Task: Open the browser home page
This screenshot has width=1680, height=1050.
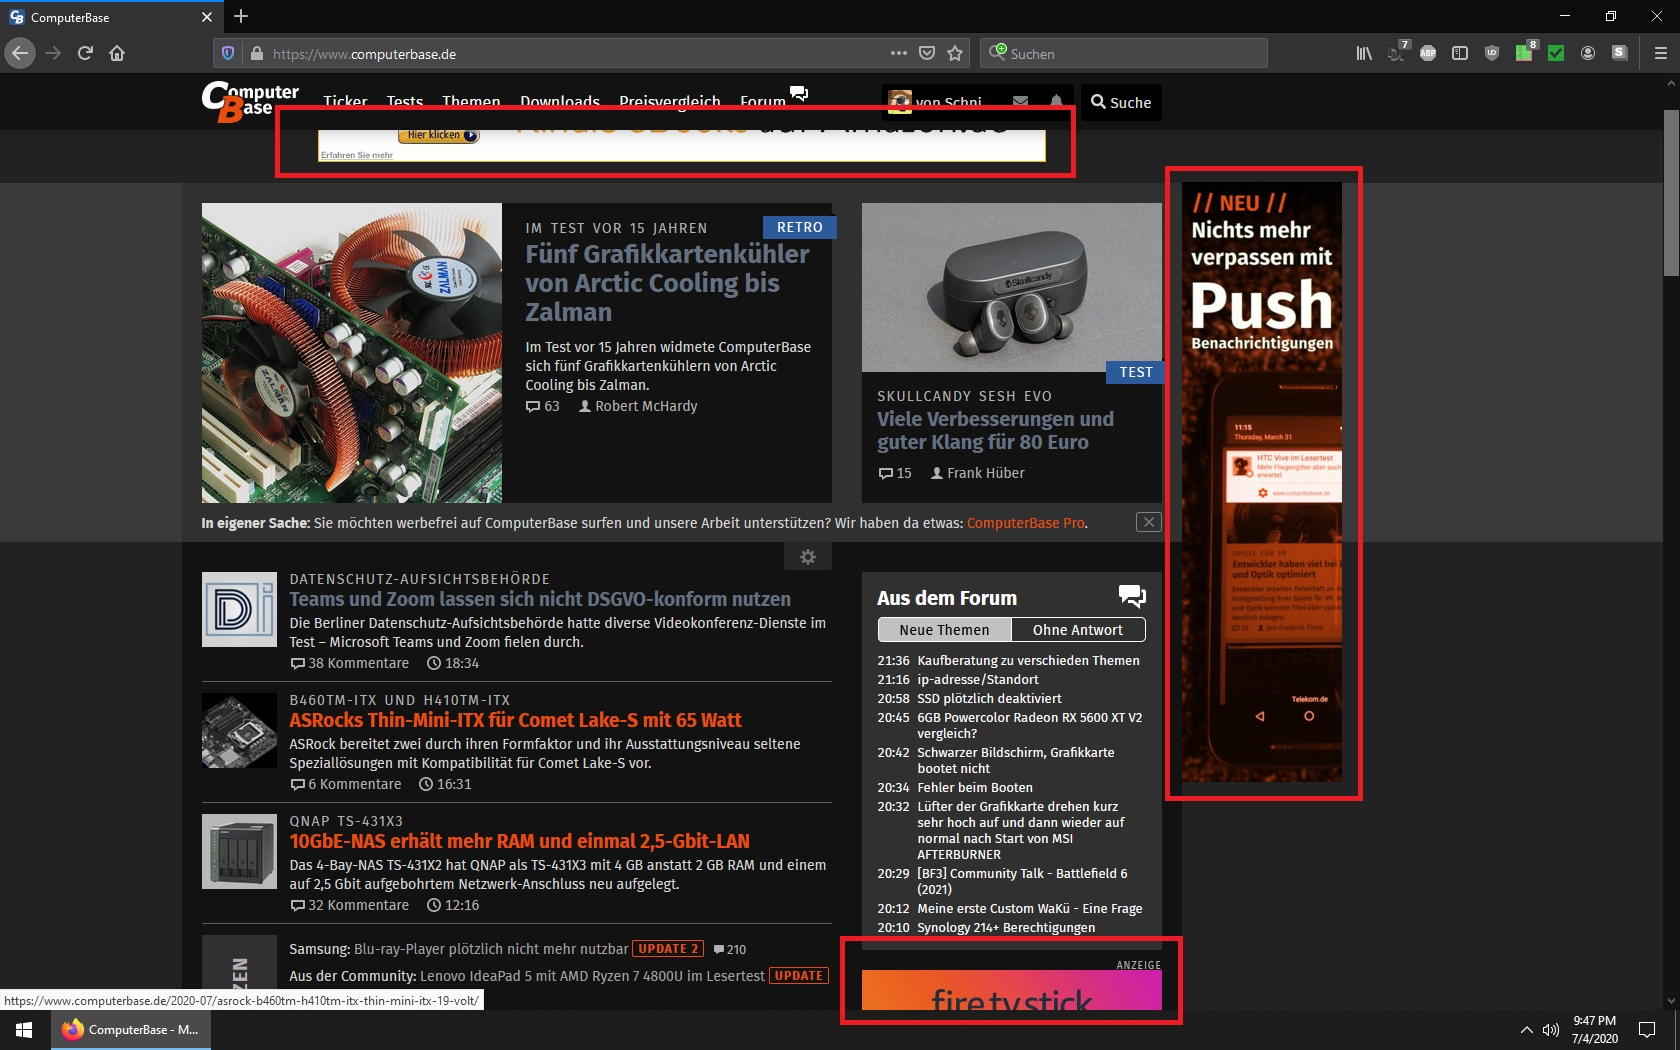Action: [117, 53]
